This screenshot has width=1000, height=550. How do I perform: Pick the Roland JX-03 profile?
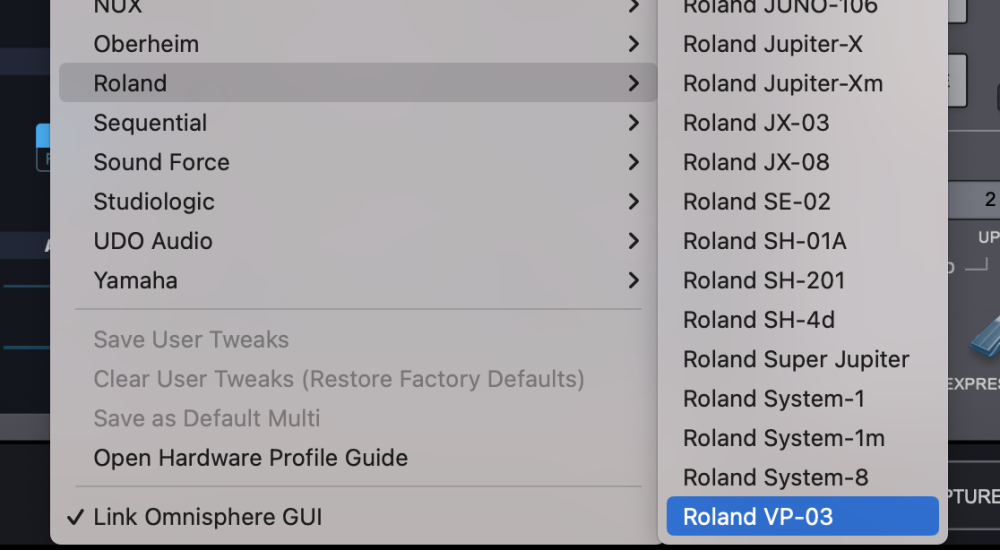point(756,123)
